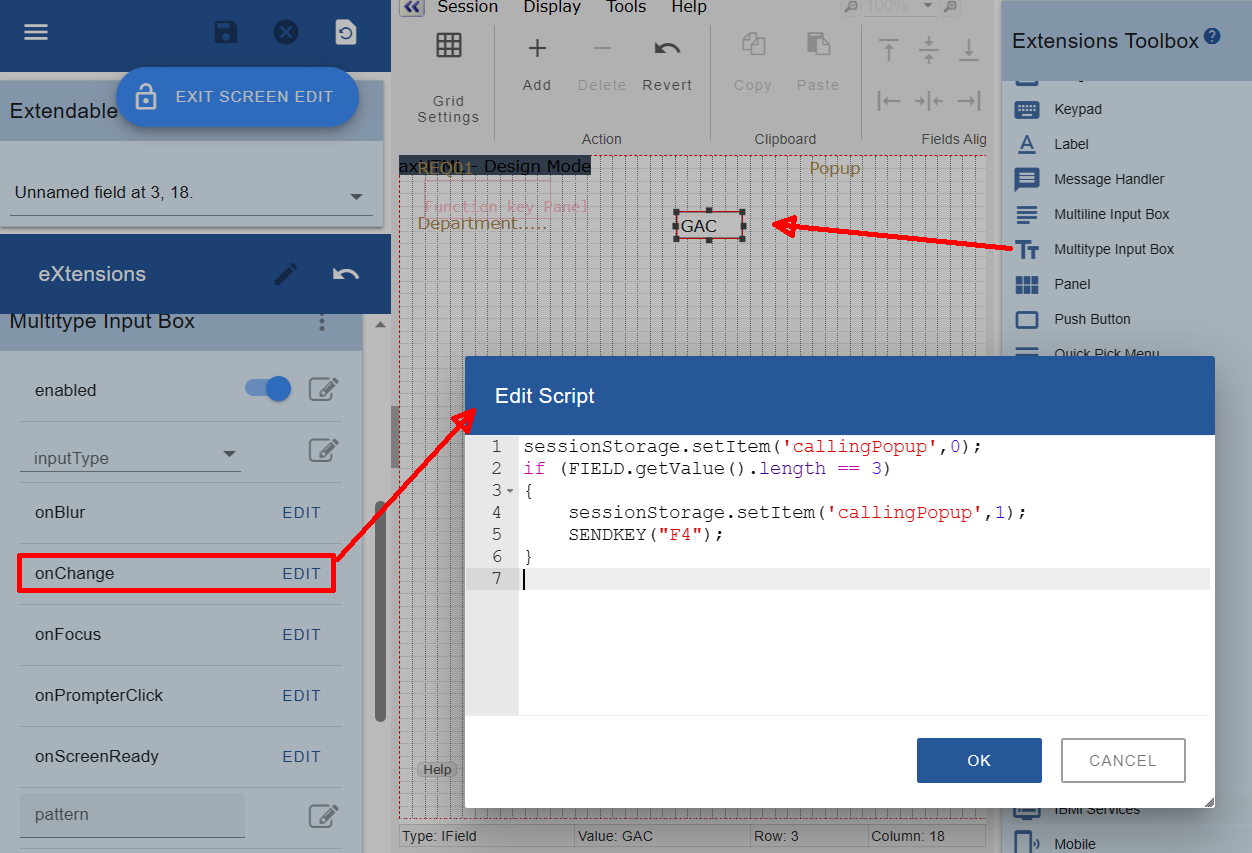Open Grid Settings in the toolbar
1252x853 pixels.
click(x=448, y=78)
